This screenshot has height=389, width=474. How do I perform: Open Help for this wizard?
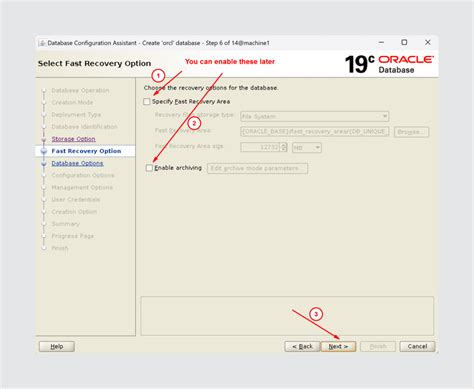click(57, 346)
